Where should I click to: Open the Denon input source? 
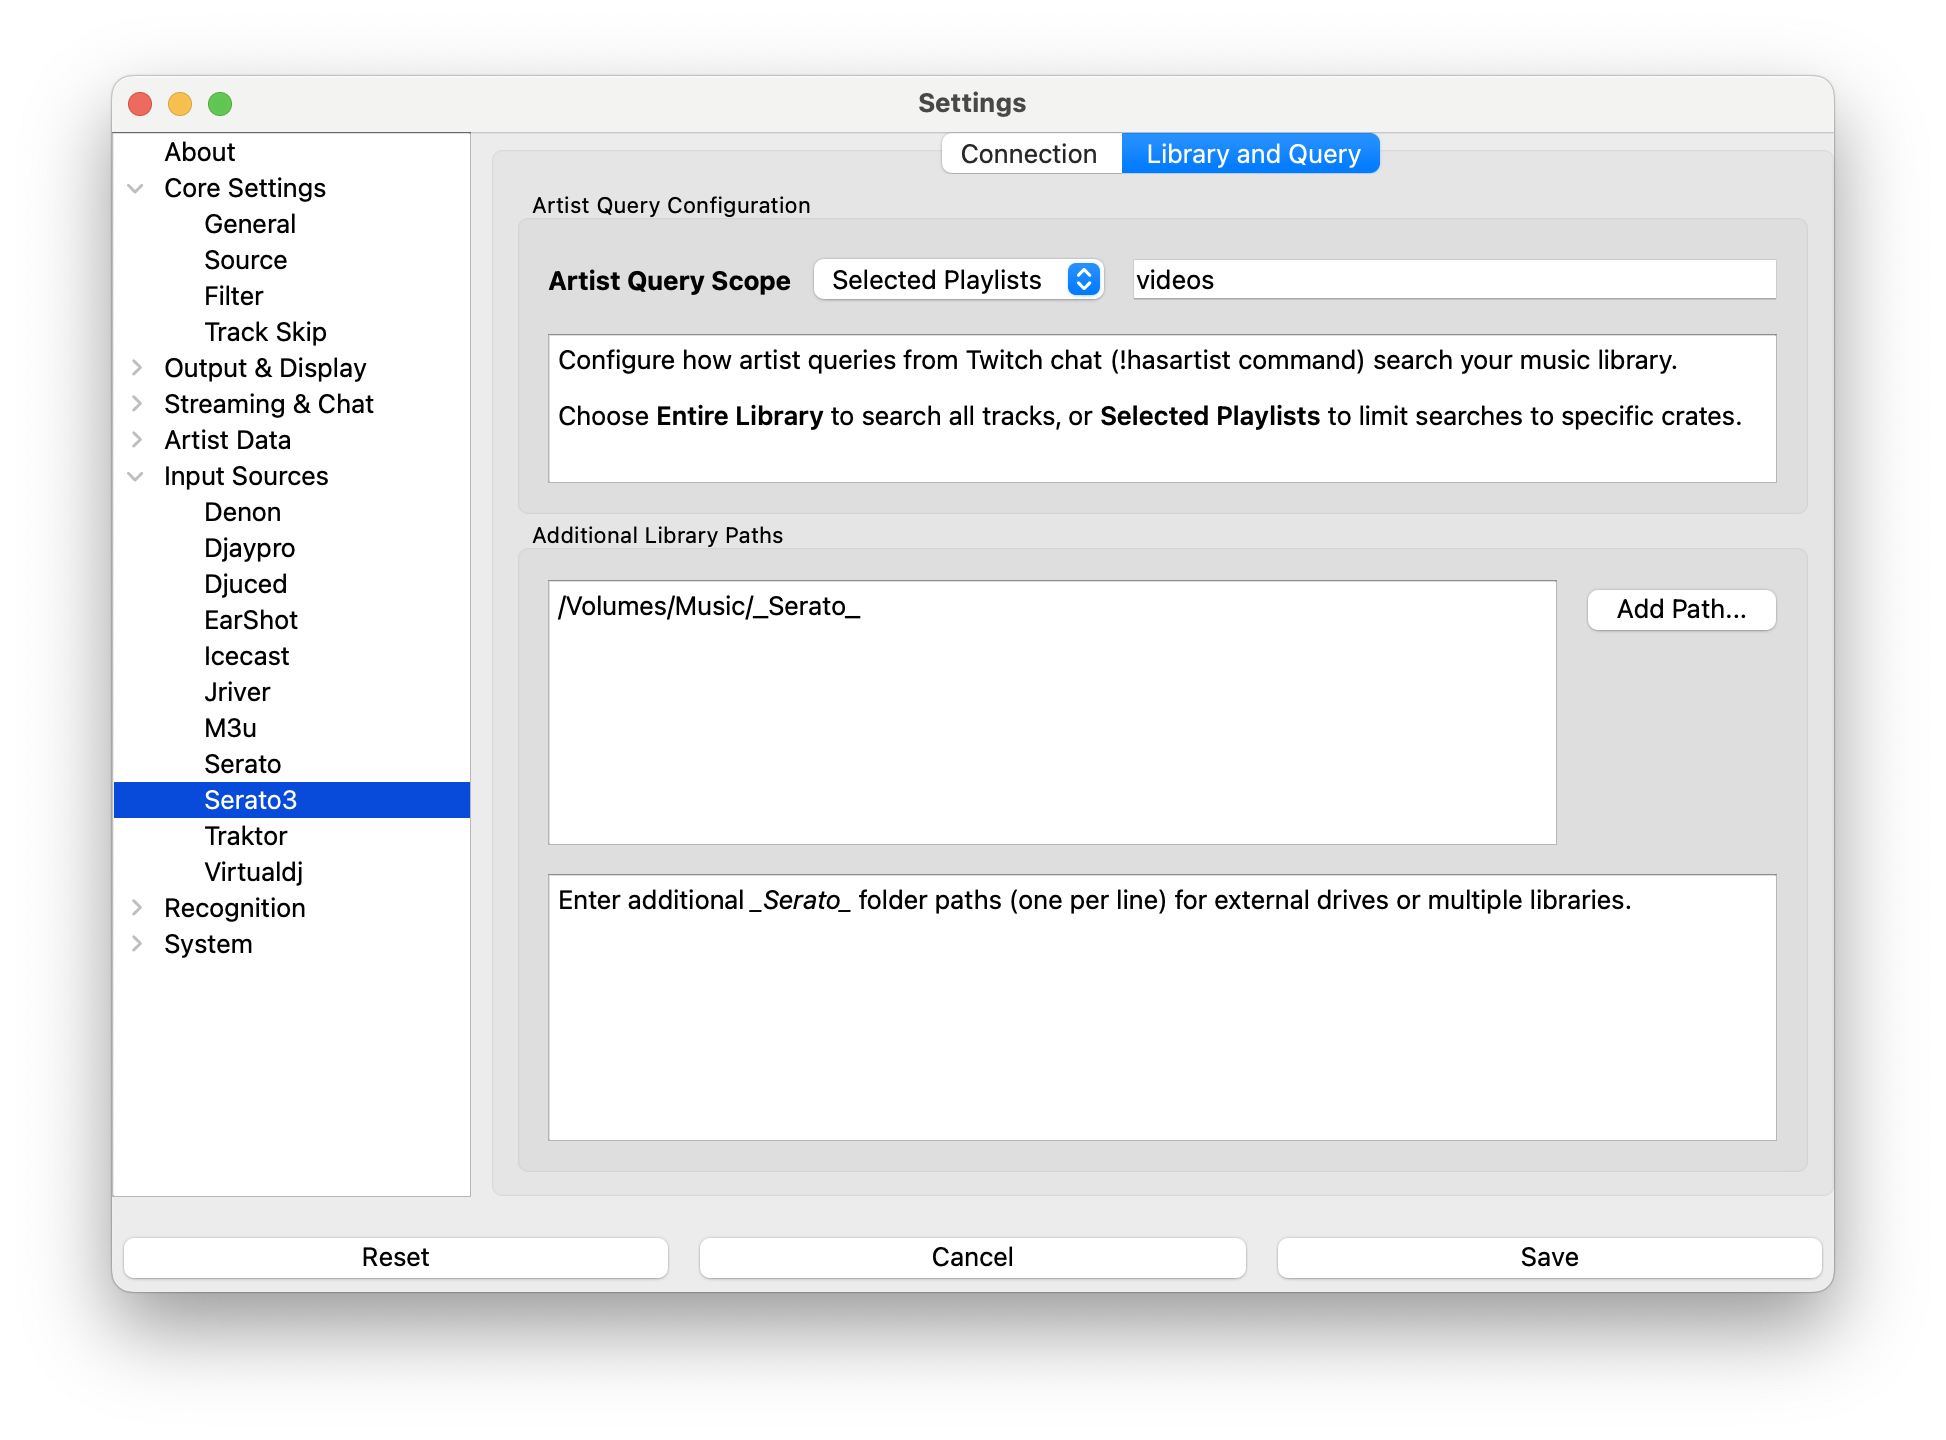[x=243, y=512]
